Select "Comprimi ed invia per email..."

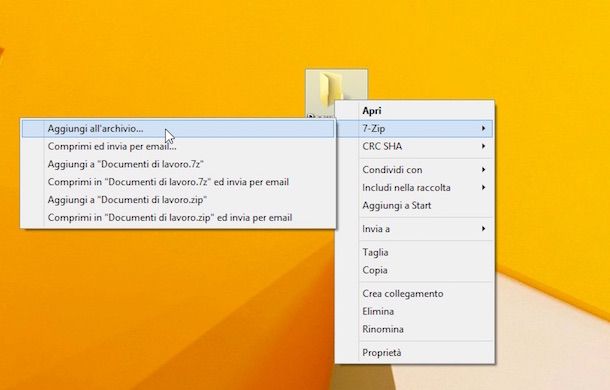178,146
